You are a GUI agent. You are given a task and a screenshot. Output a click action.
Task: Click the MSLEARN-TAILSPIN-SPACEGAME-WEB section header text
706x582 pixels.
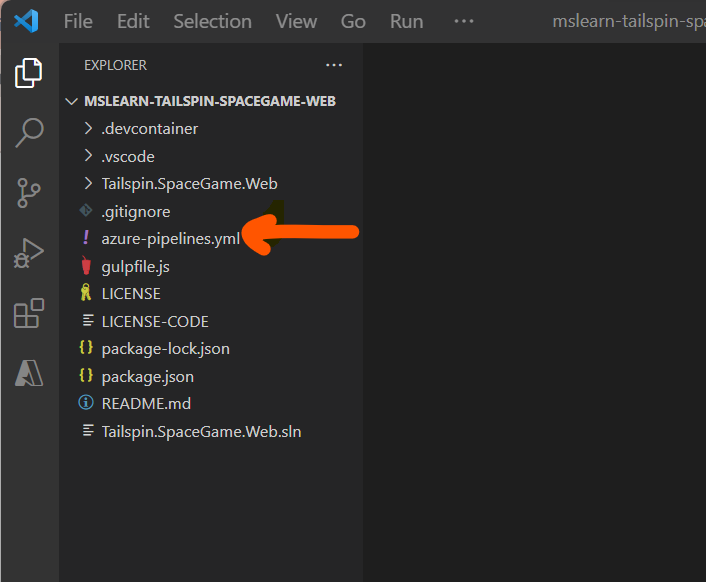tap(210, 101)
